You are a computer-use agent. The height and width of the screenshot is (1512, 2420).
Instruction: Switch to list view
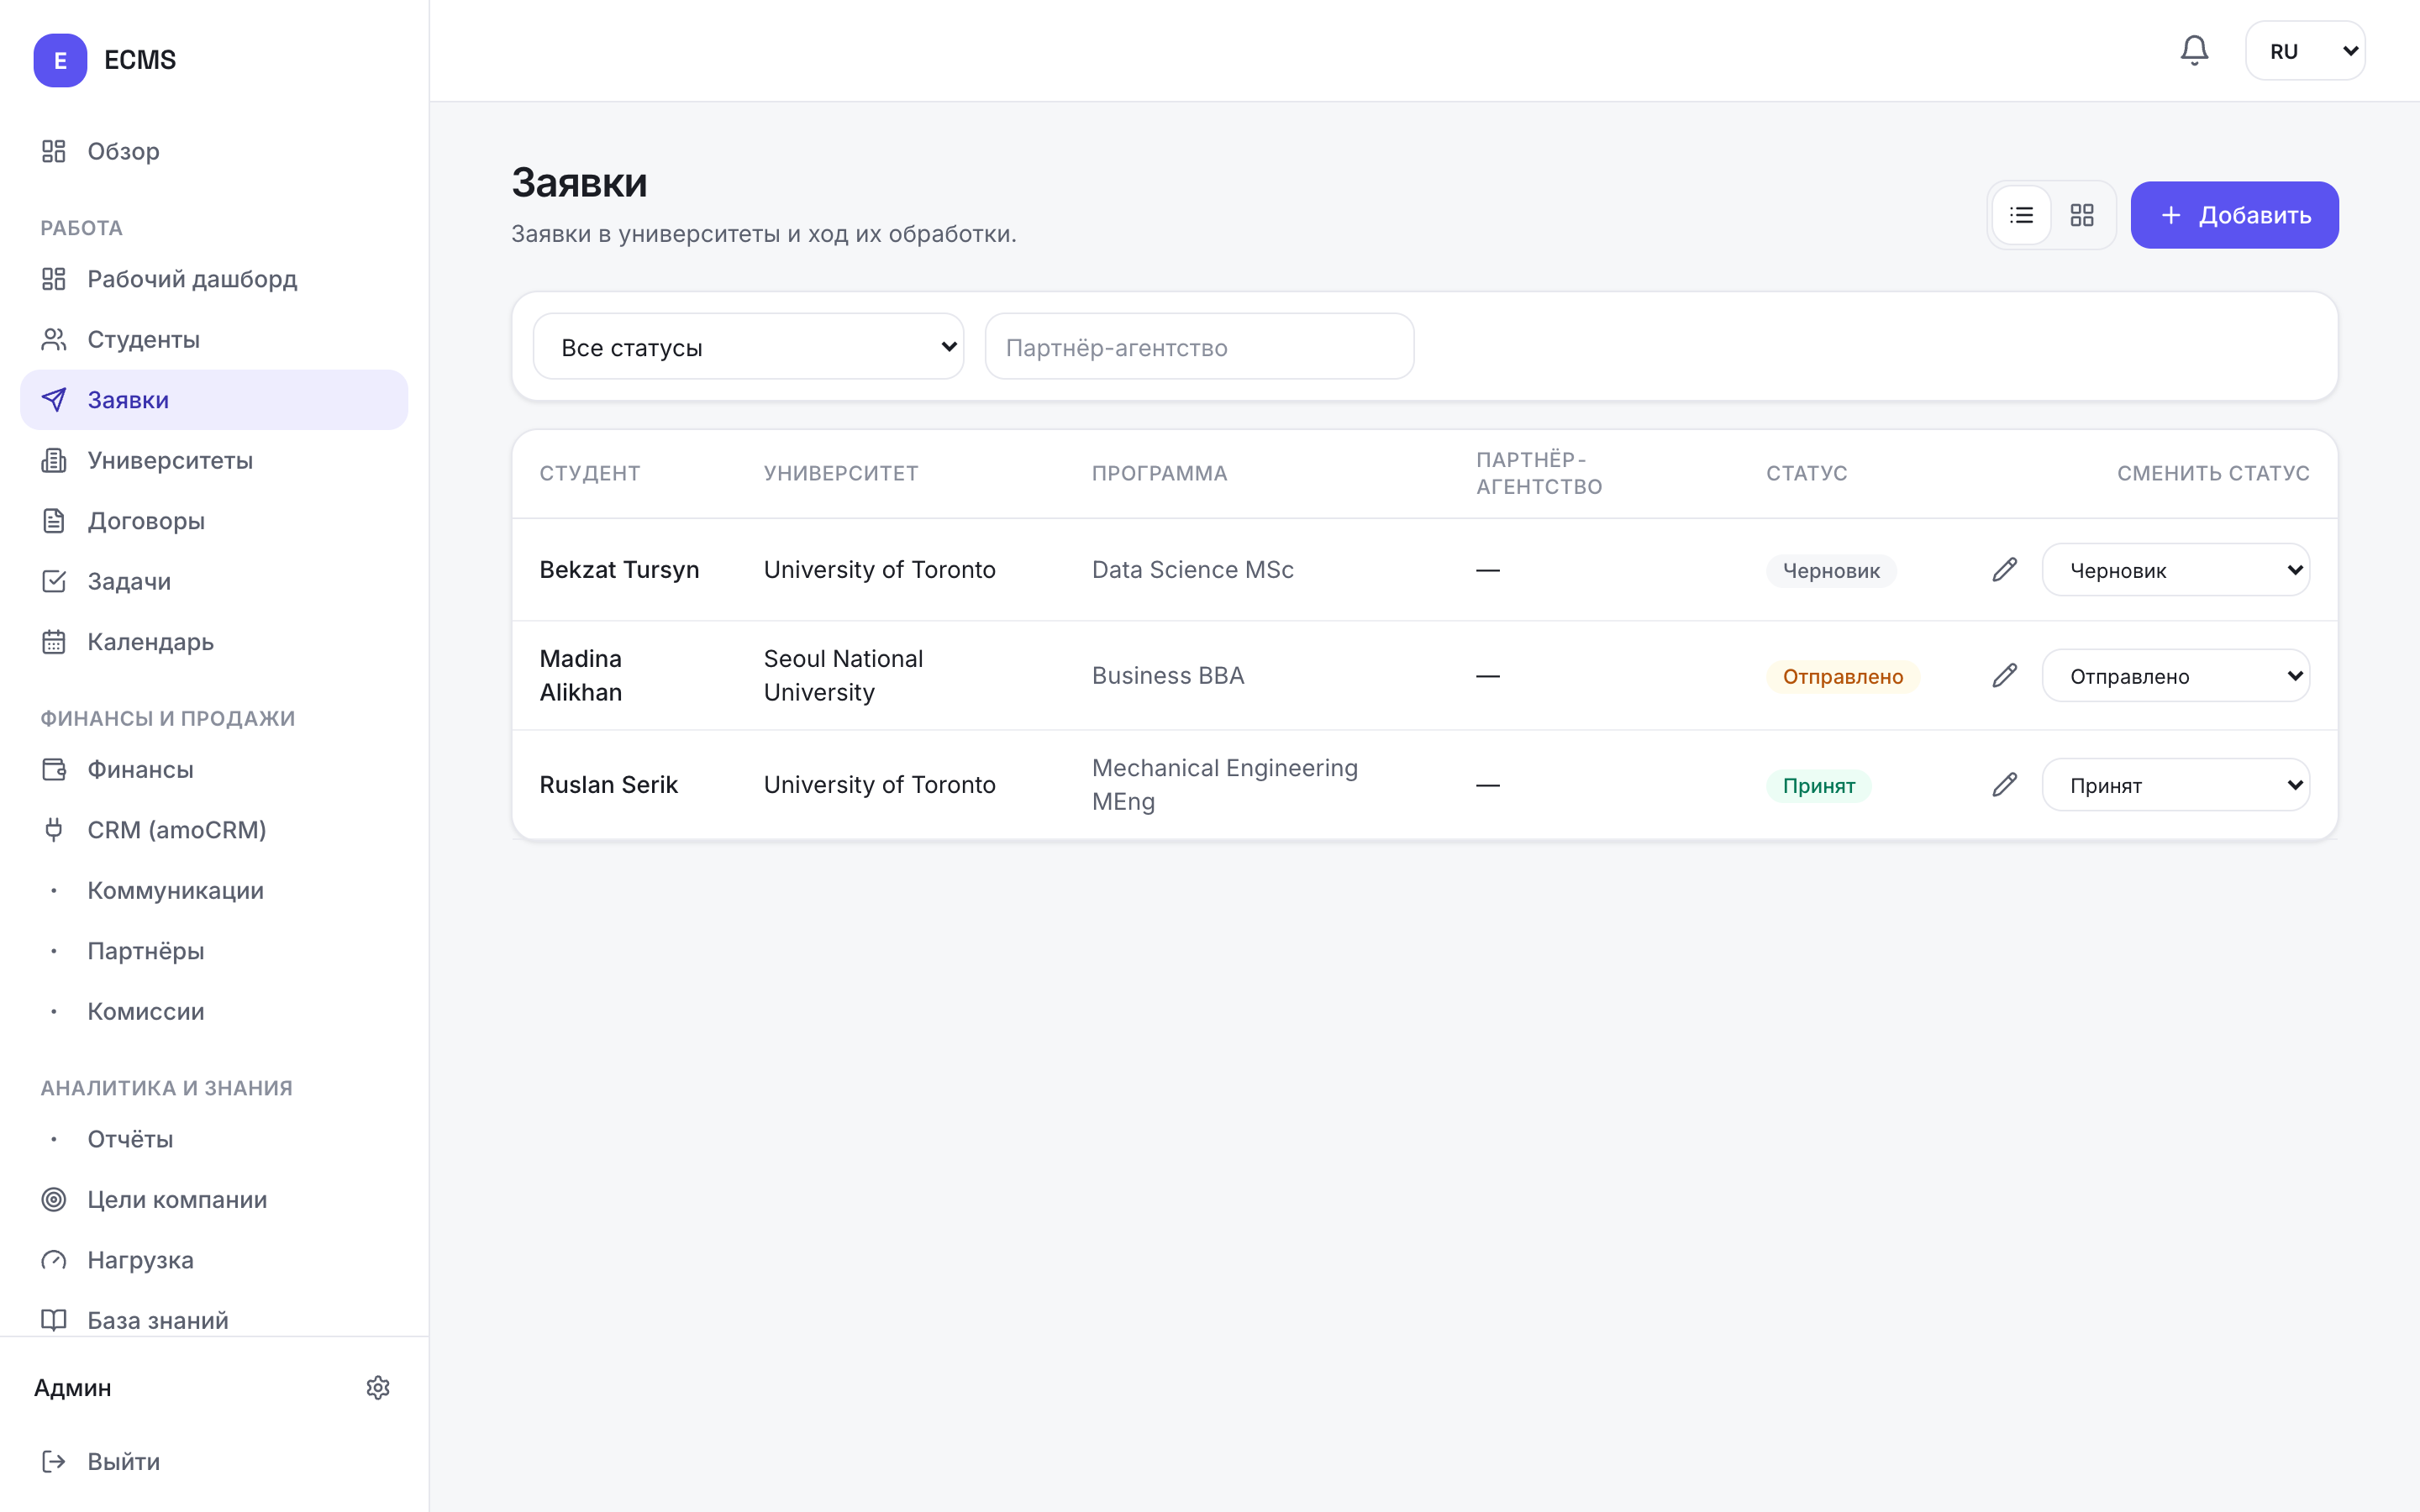2021,215
